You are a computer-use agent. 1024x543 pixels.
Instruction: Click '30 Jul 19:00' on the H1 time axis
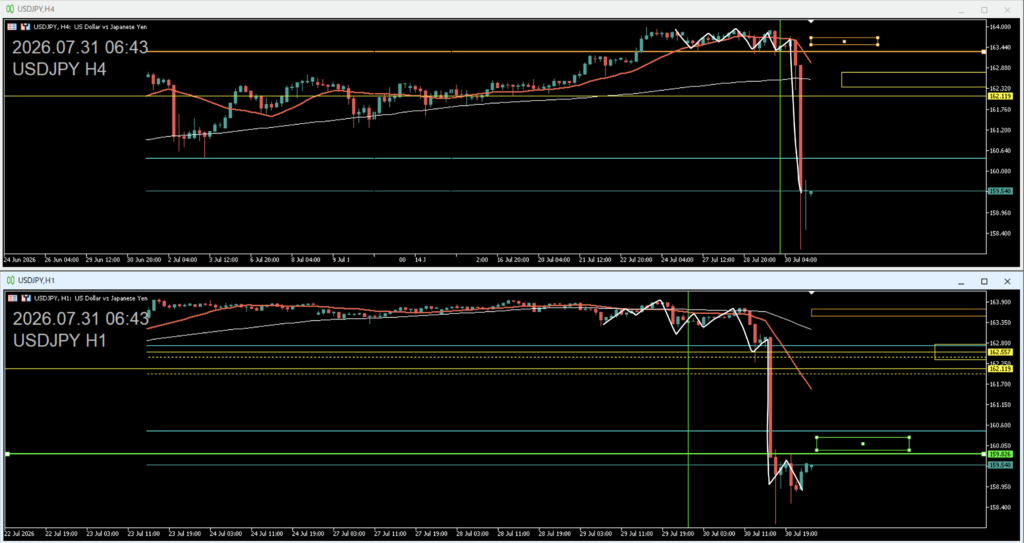click(x=801, y=533)
